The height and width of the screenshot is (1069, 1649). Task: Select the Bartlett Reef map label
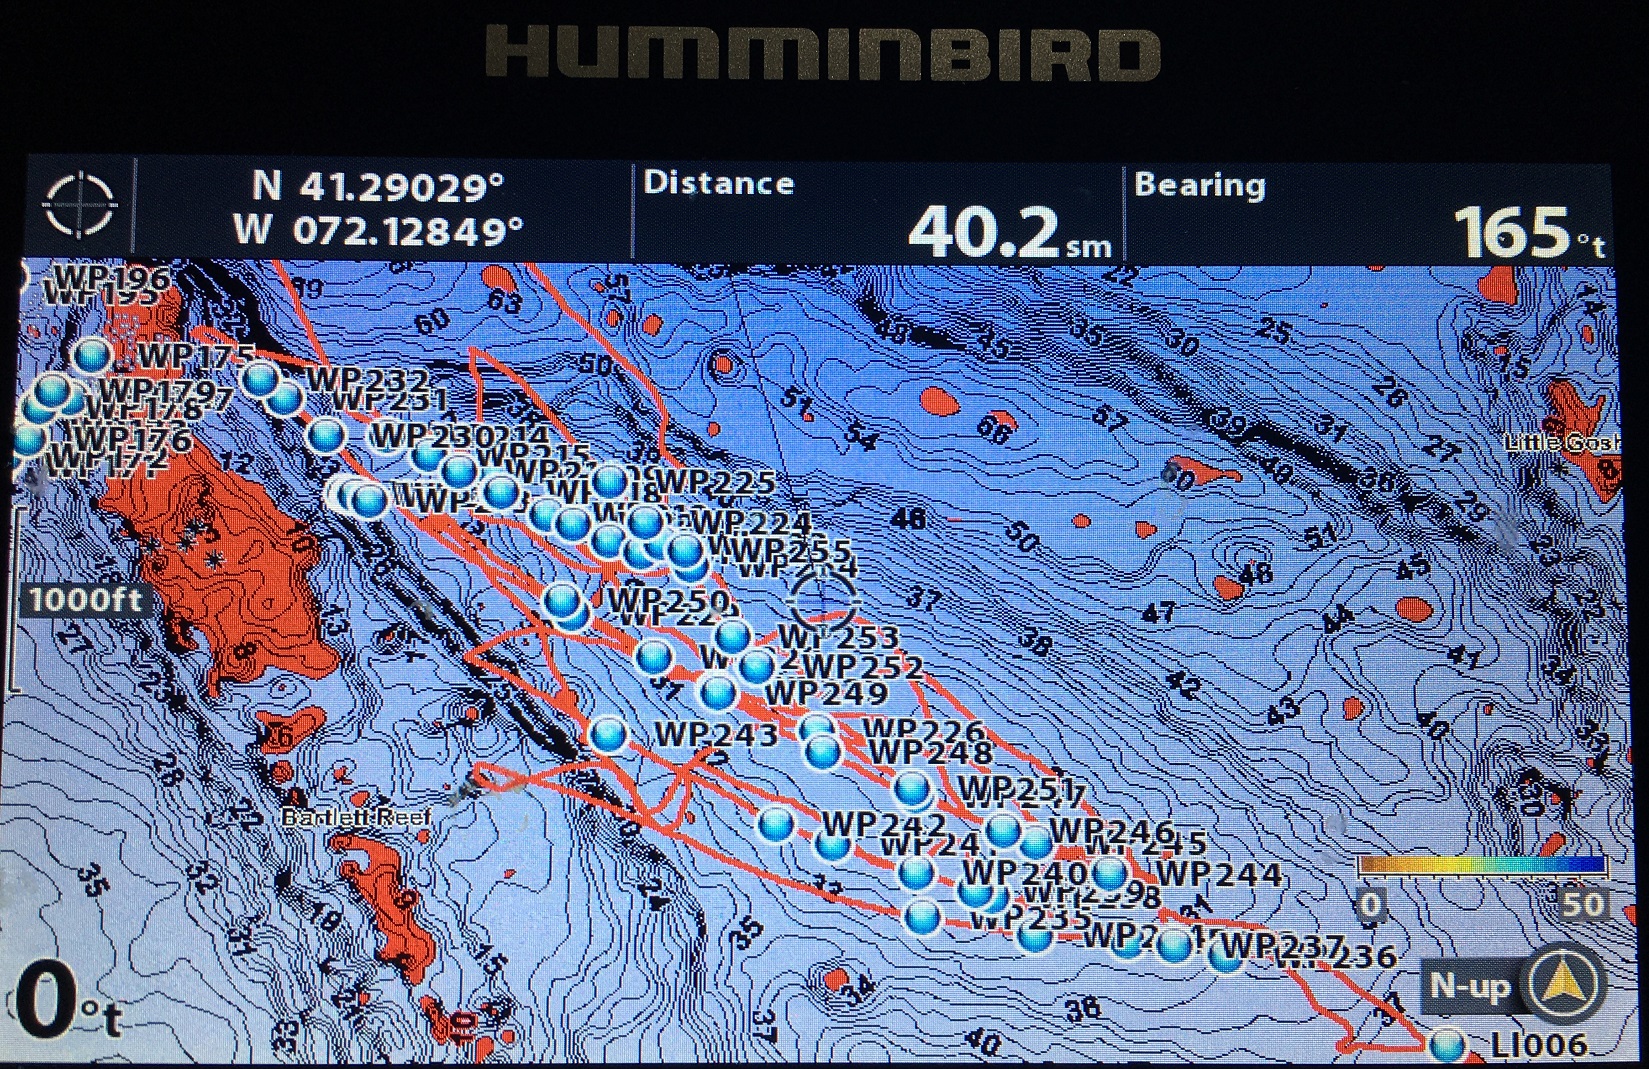356,817
